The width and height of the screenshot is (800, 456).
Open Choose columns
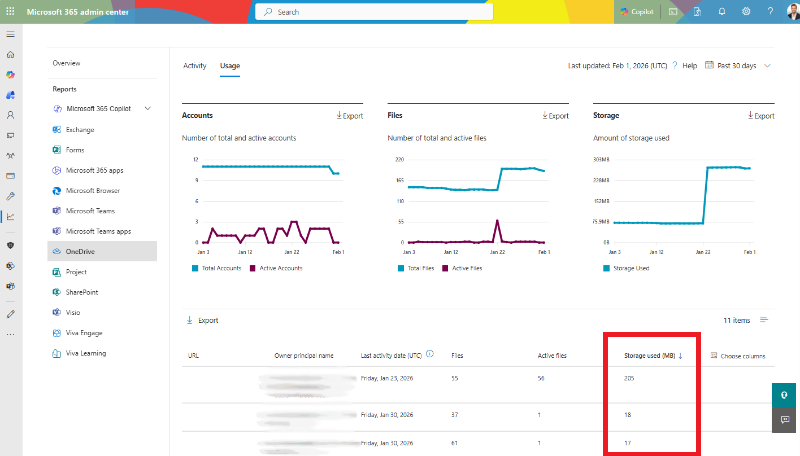pyautogui.click(x=738, y=356)
